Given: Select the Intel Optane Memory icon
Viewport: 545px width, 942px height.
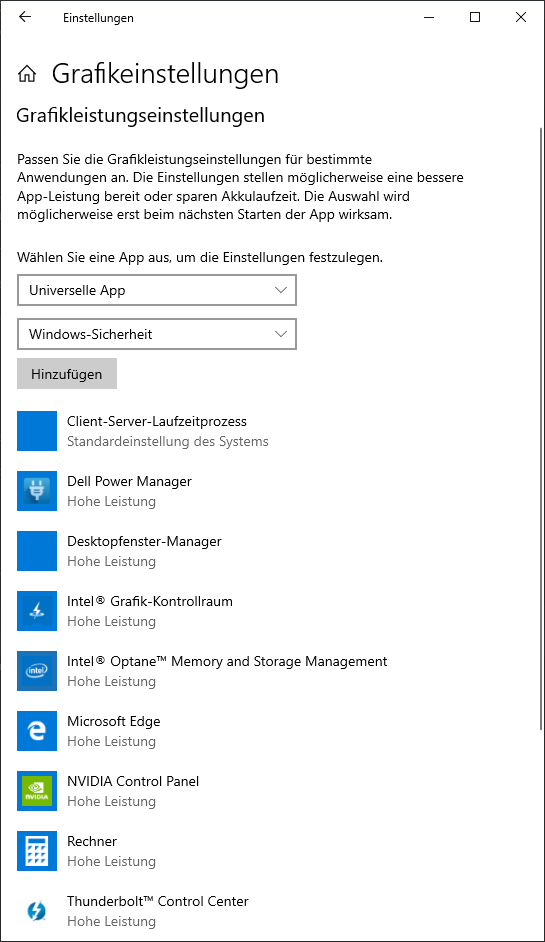Looking at the screenshot, I should (37, 671).
